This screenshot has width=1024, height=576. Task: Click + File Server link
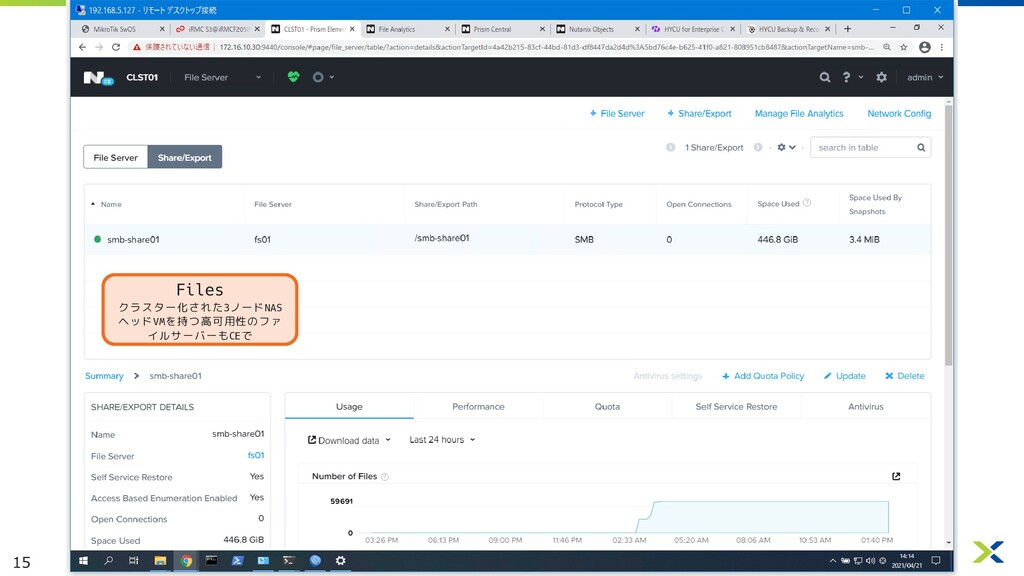tap(617, 114)
